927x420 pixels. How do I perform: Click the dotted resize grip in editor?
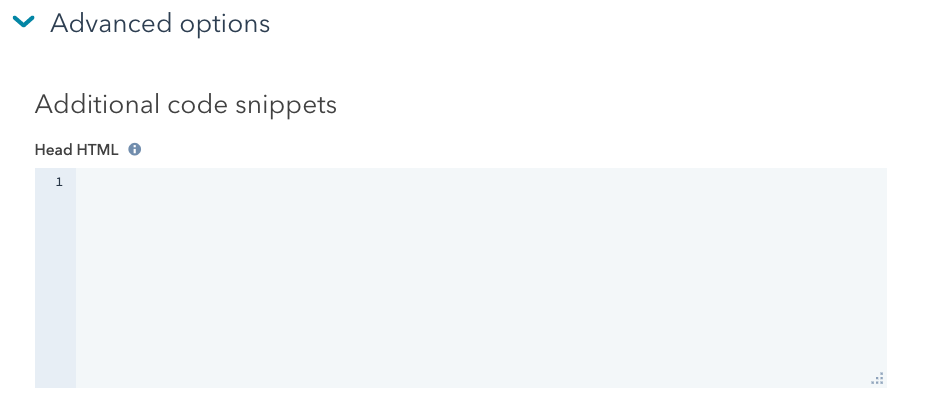click(877, 379)
